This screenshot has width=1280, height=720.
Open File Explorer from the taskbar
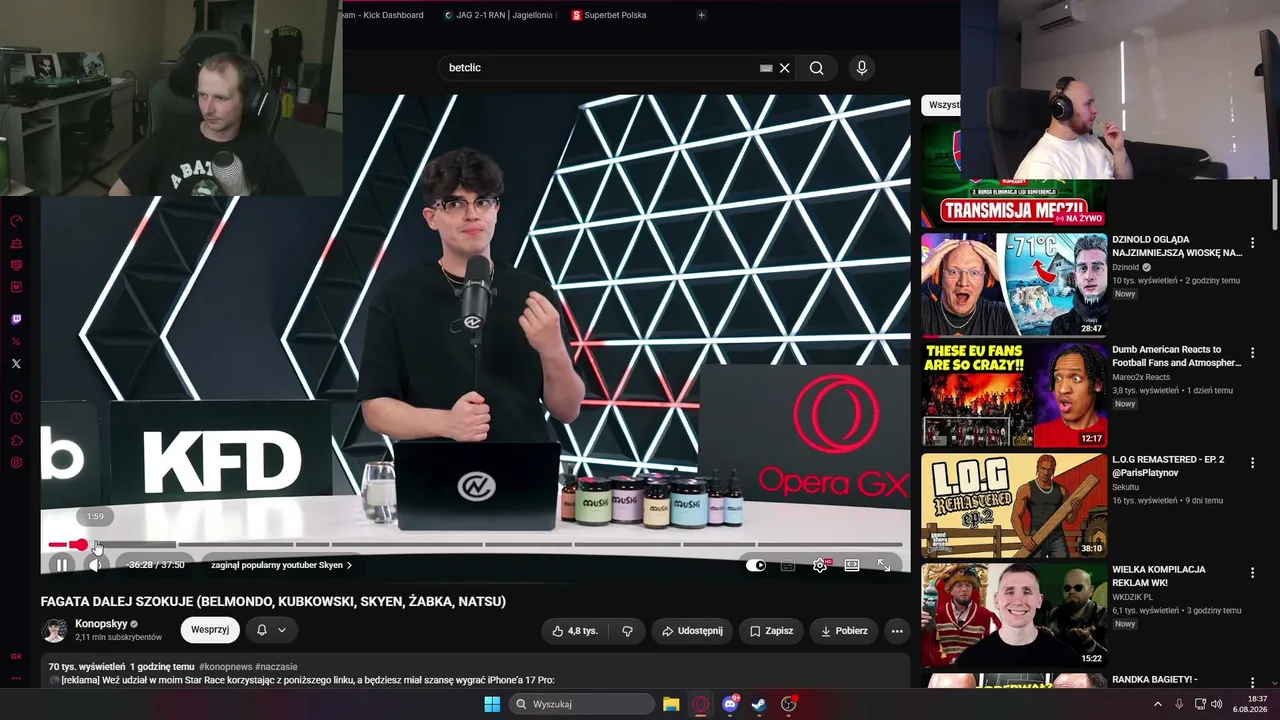coord(671,704)
